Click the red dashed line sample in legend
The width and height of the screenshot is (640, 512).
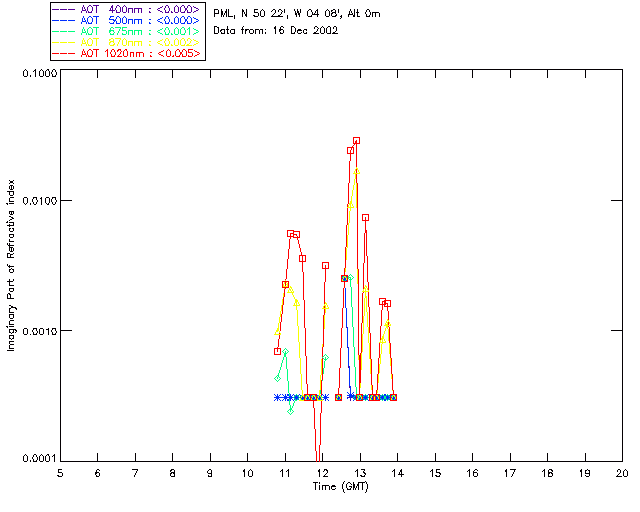tap(64, 53)
